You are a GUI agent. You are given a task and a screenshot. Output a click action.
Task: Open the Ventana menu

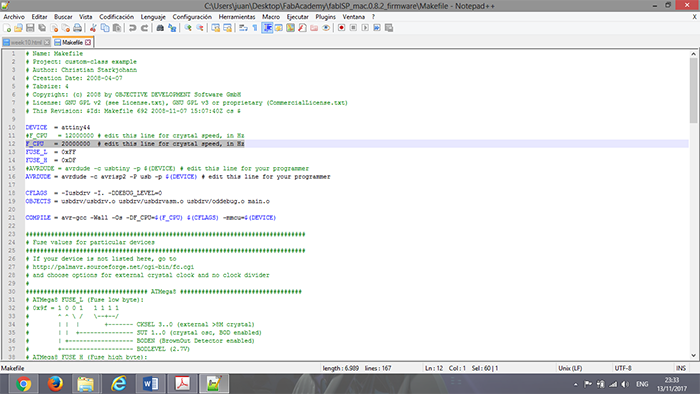coord(354,17)
